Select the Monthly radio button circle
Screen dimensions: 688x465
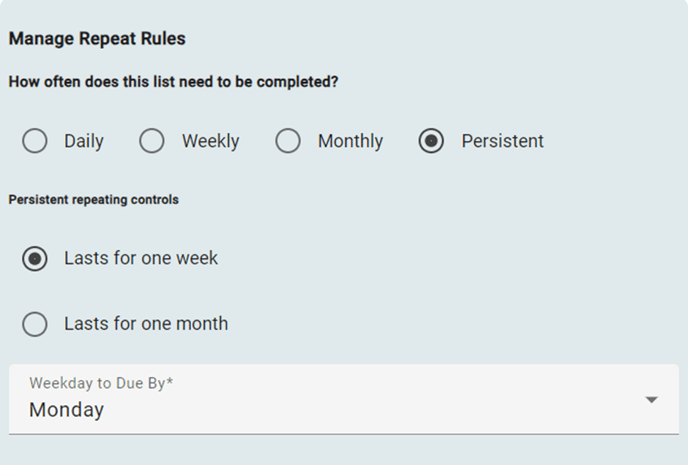pos(288,141)
